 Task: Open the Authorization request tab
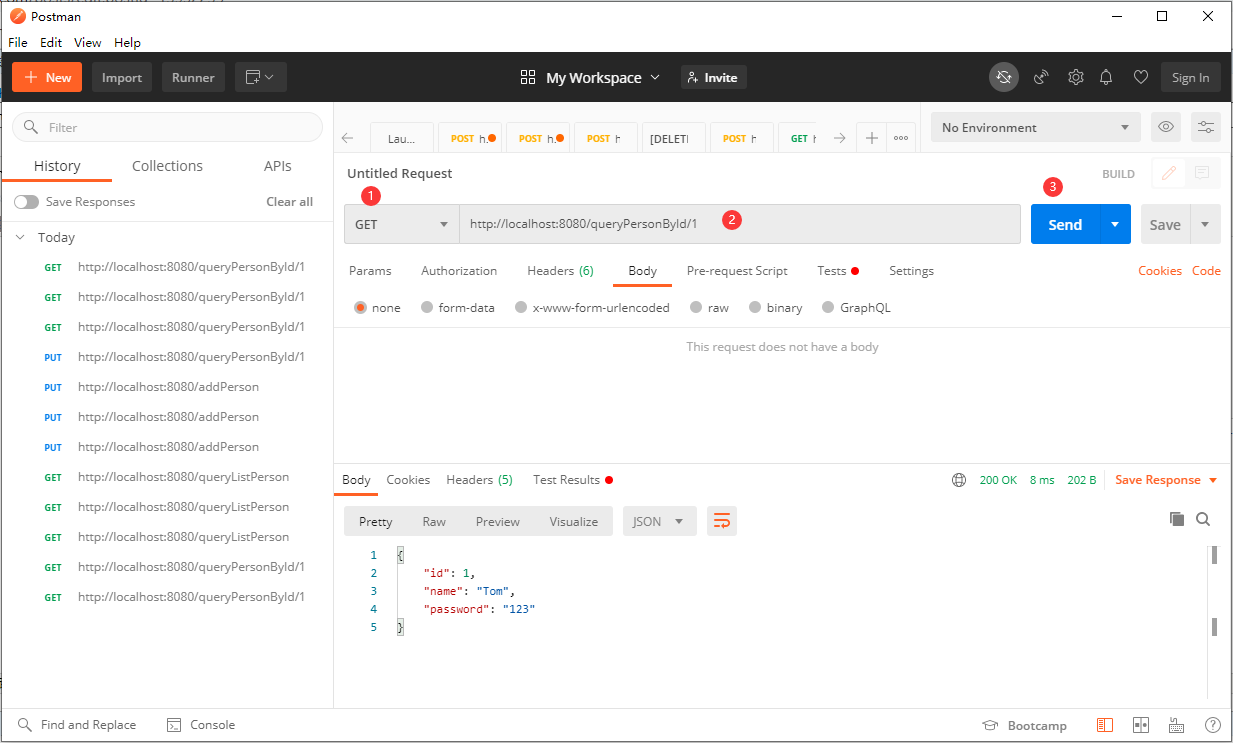pos(459,271)
